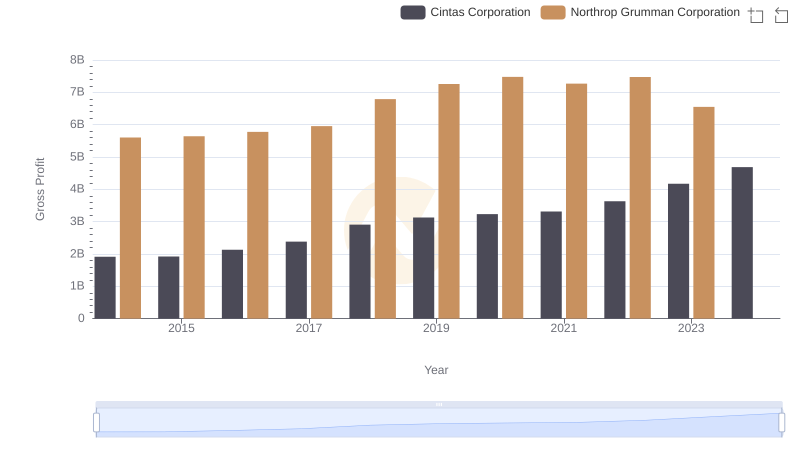Click the 2017 x-axis label
Screen dimensions: 800x461
tap(309, 328)
